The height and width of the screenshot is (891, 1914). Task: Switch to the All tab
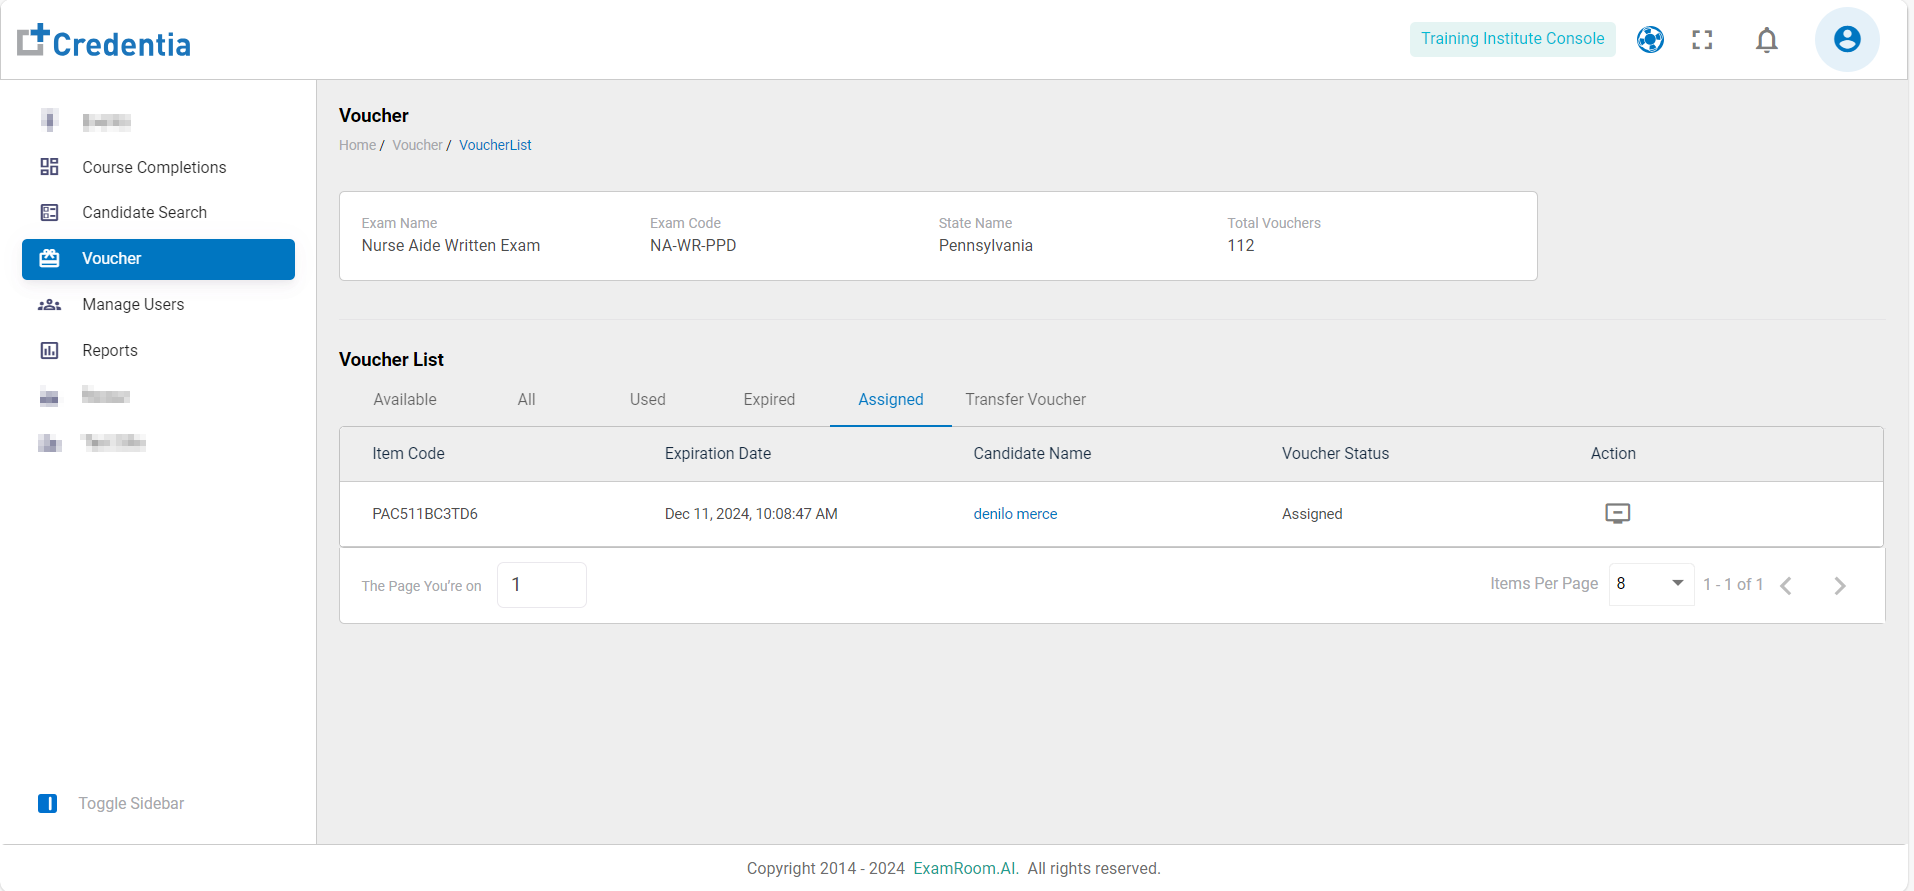tap(527, 399)
